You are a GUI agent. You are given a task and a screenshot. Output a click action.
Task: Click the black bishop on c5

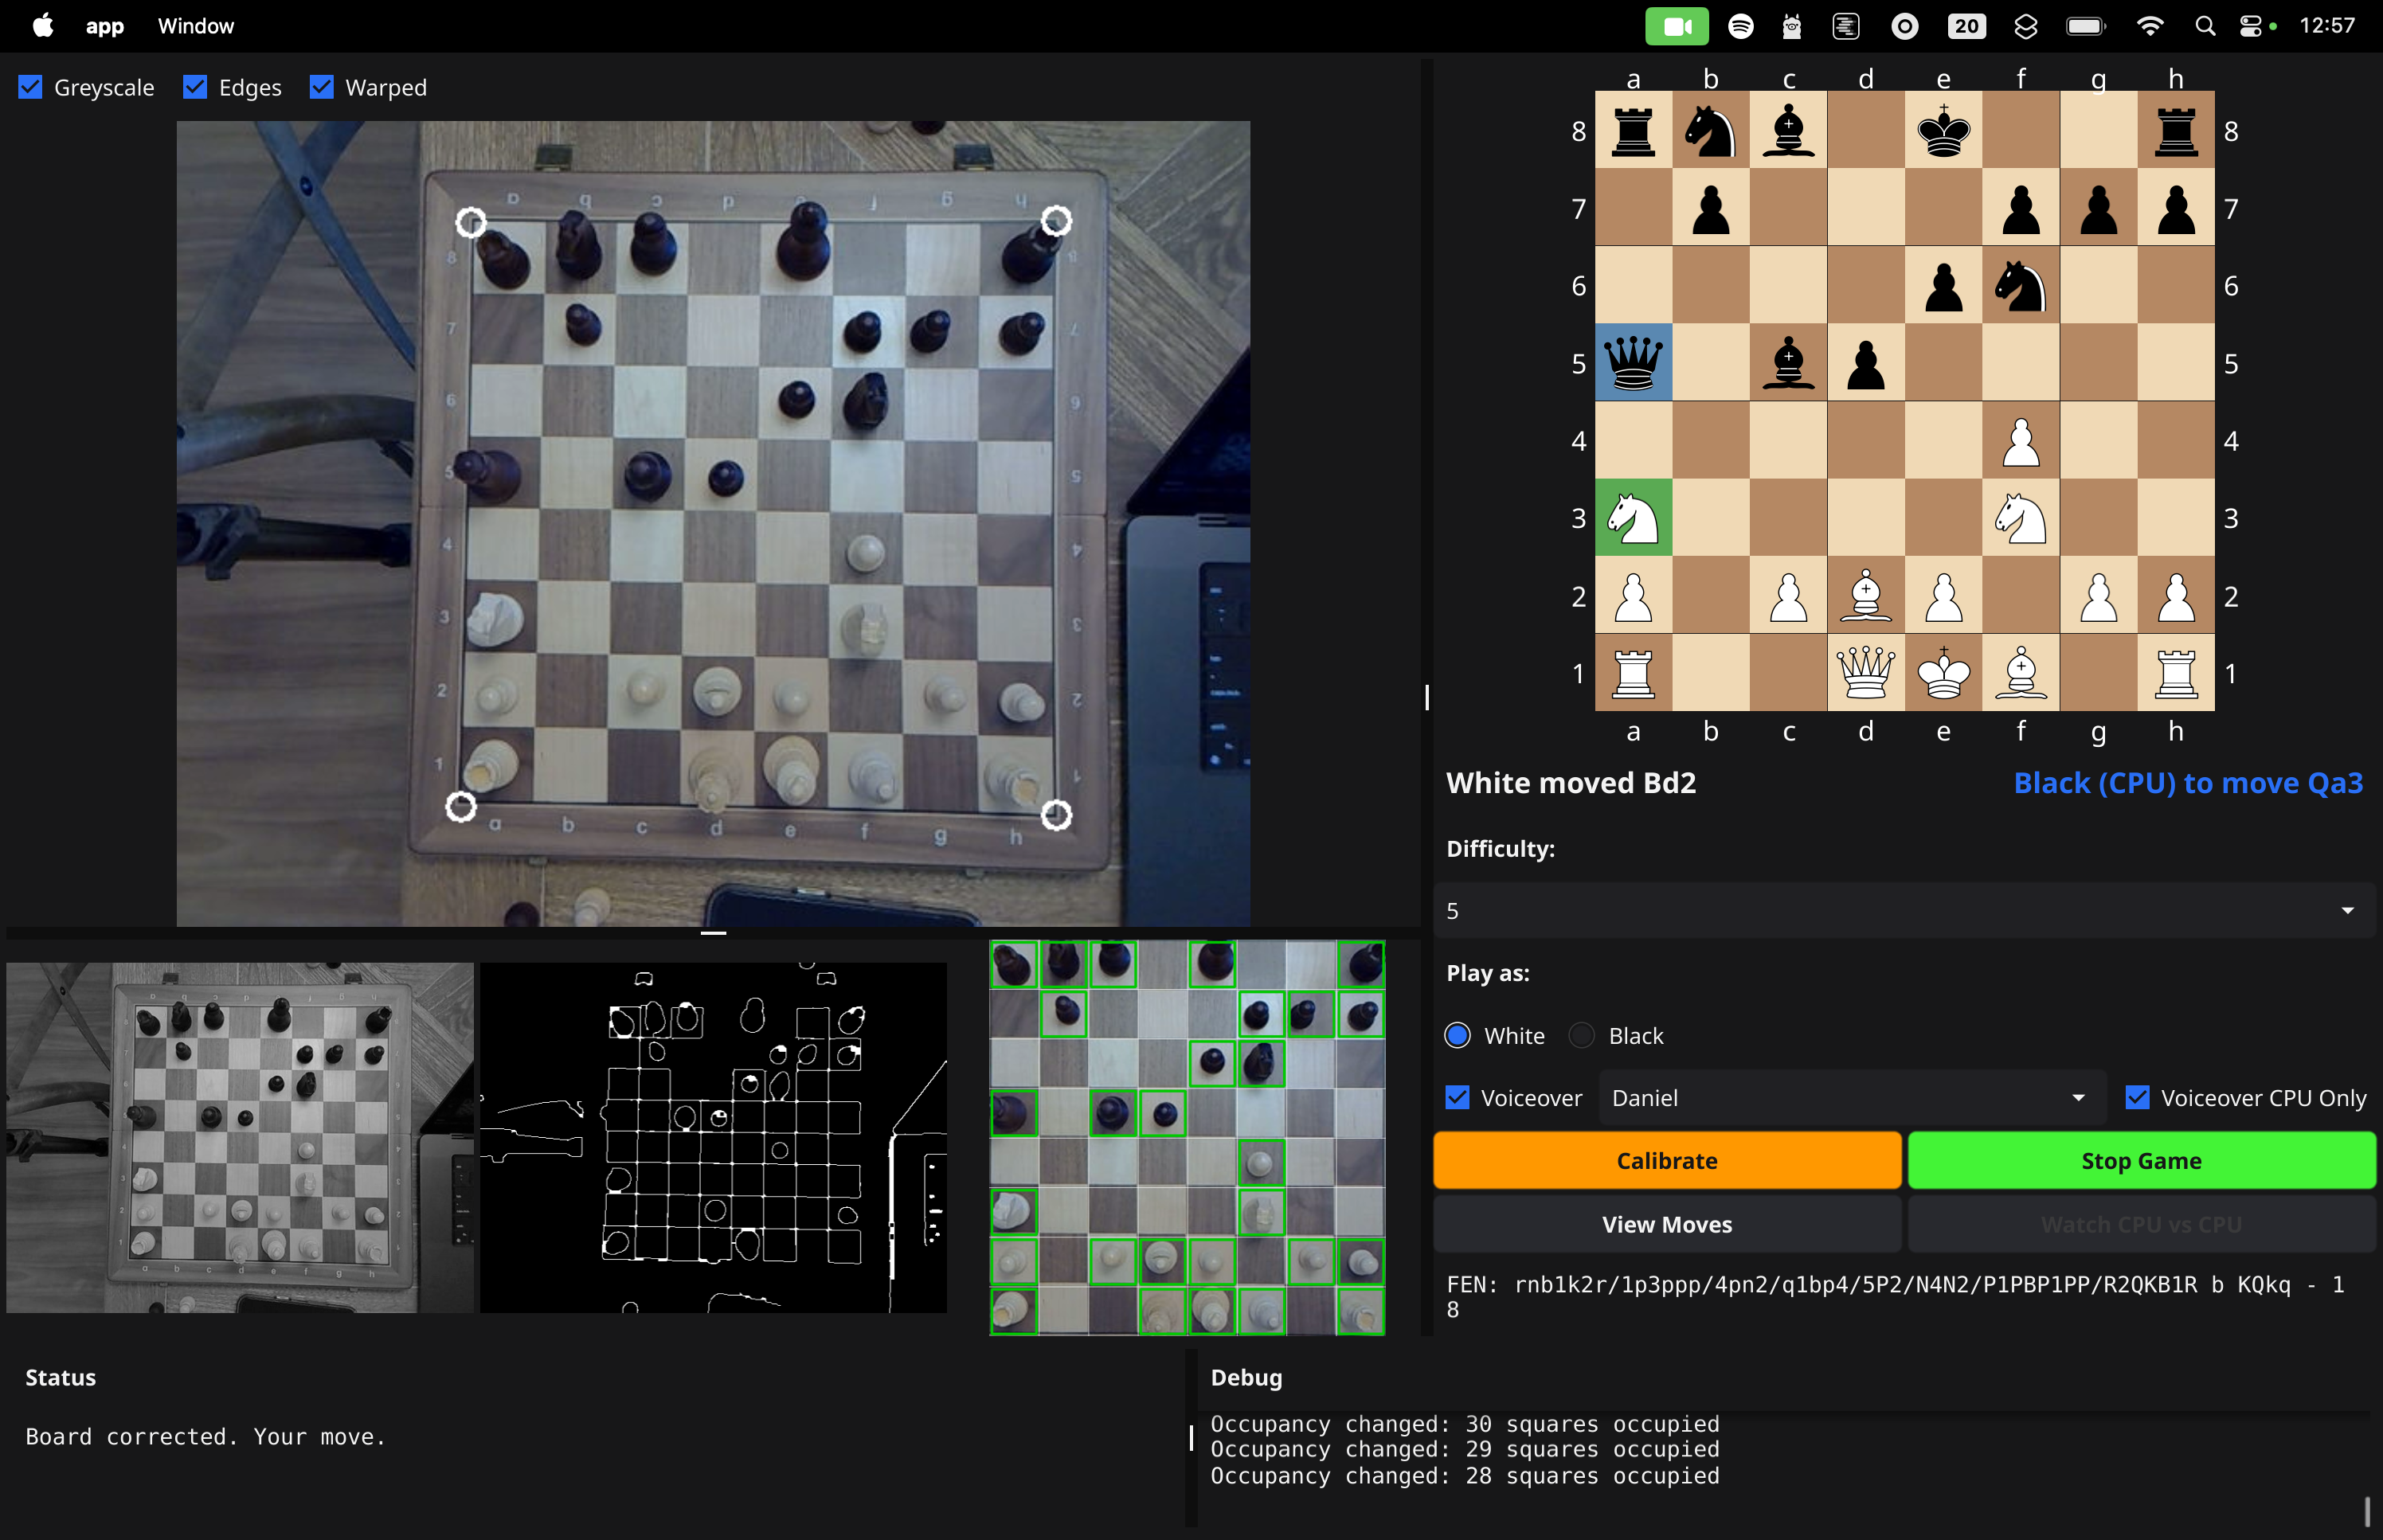(x=1788, y=363)
